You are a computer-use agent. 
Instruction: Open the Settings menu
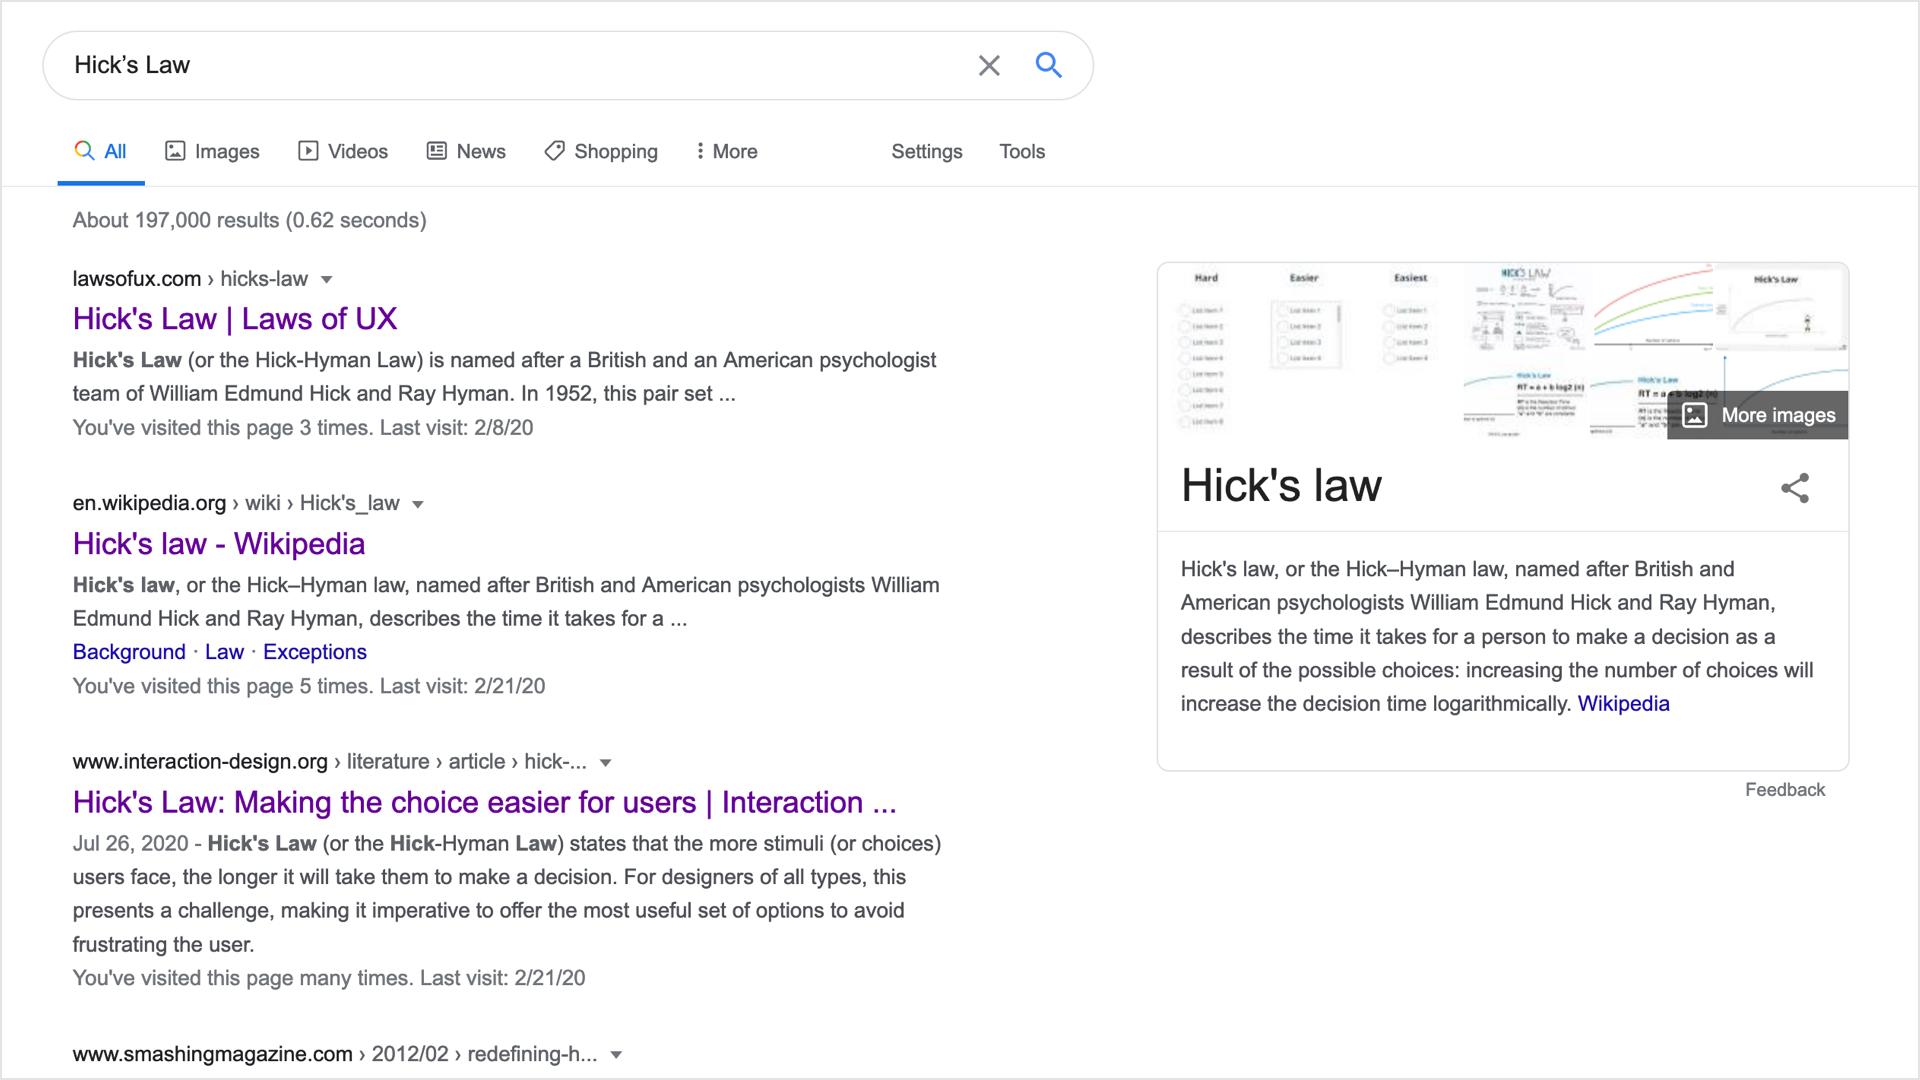tap(926, 151)
